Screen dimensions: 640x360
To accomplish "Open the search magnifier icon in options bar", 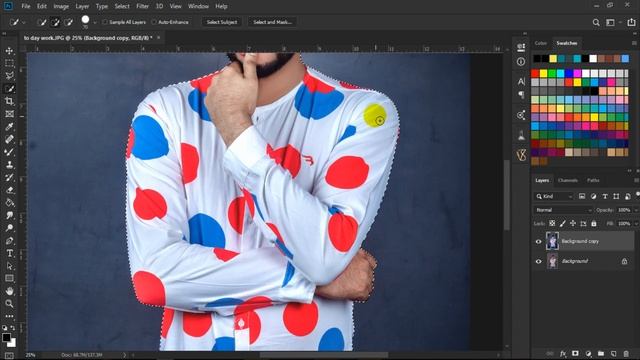I will (596, 22).
